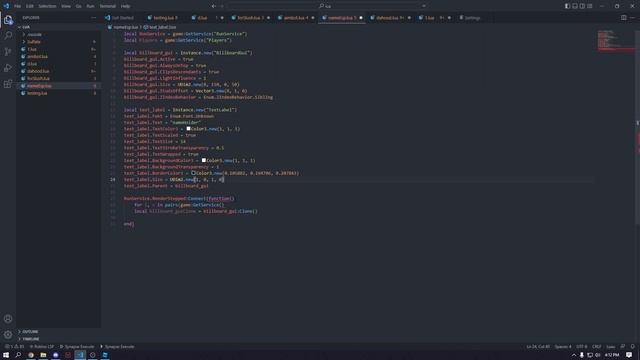Open Windows taskbar search
This screenshot has width=640, height=360.
pos(18,355)
